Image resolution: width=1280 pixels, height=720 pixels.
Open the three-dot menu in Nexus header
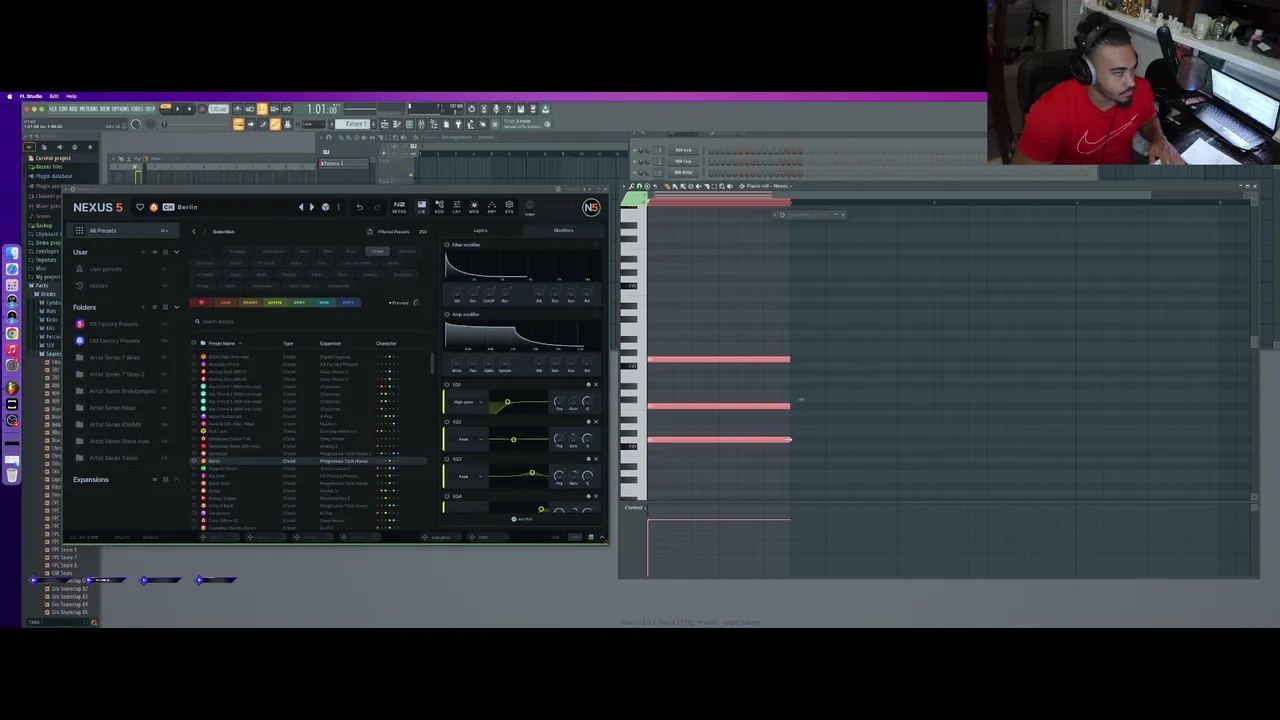pyautogui.click(x=338, y=207)
